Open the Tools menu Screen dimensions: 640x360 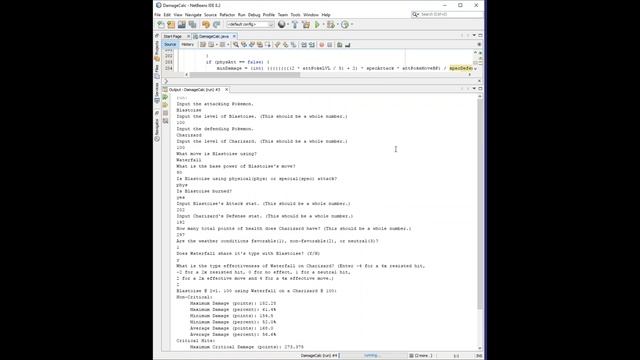296,15
